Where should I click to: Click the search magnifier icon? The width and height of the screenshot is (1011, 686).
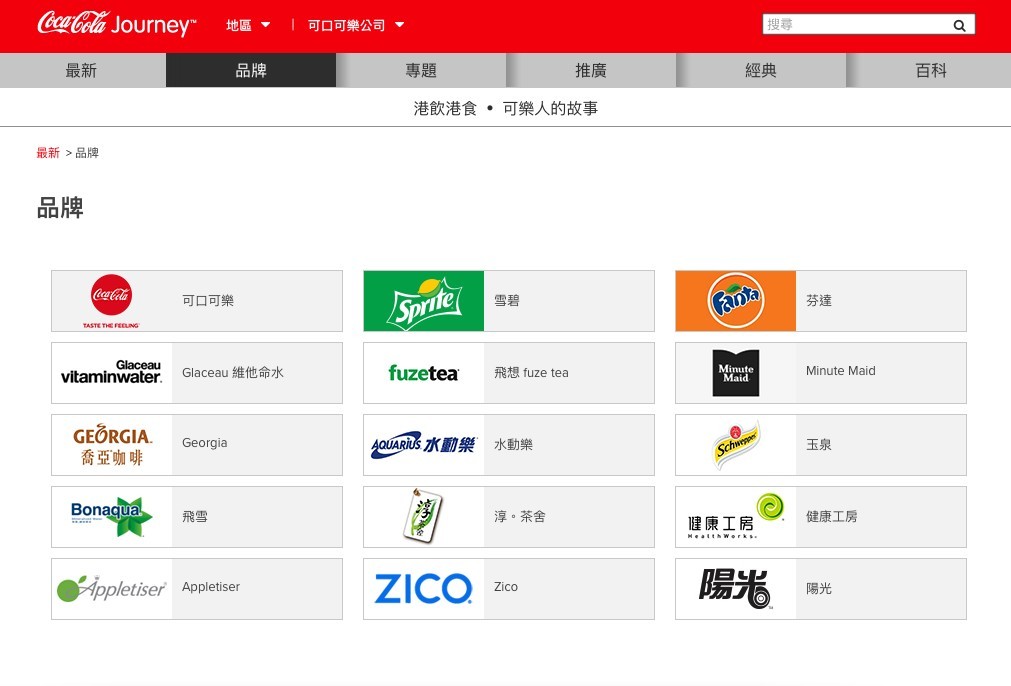coord(958,25)
